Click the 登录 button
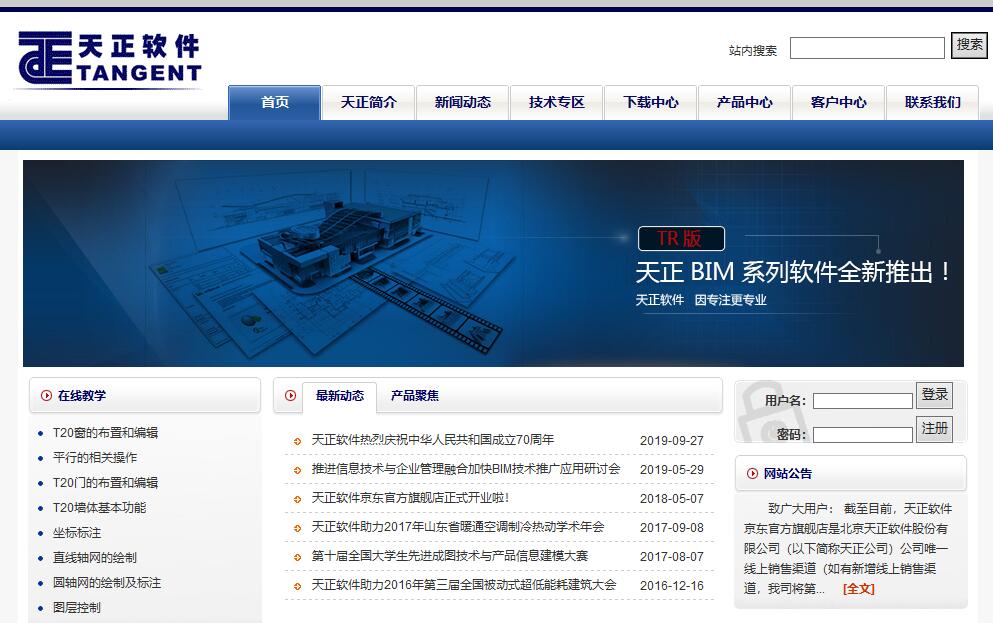The width and height of the screenshot is (993, 623). click(934, 395)
